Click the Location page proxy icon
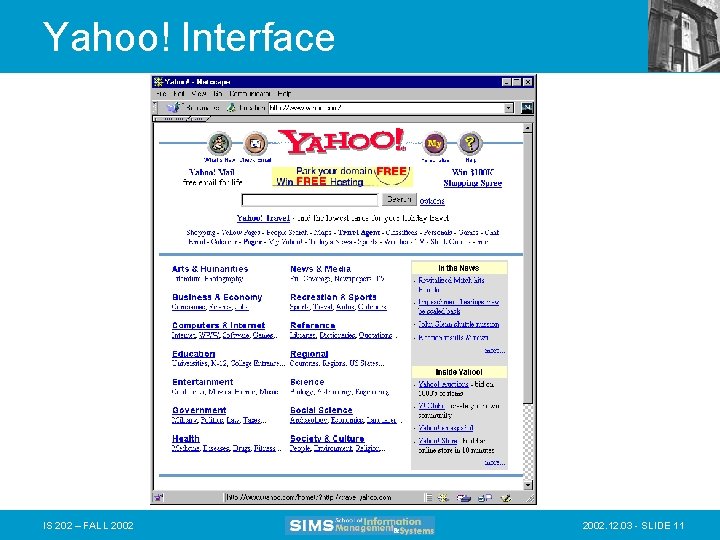Viewport: 720px width, 540px height. click(x=231, y=108)
